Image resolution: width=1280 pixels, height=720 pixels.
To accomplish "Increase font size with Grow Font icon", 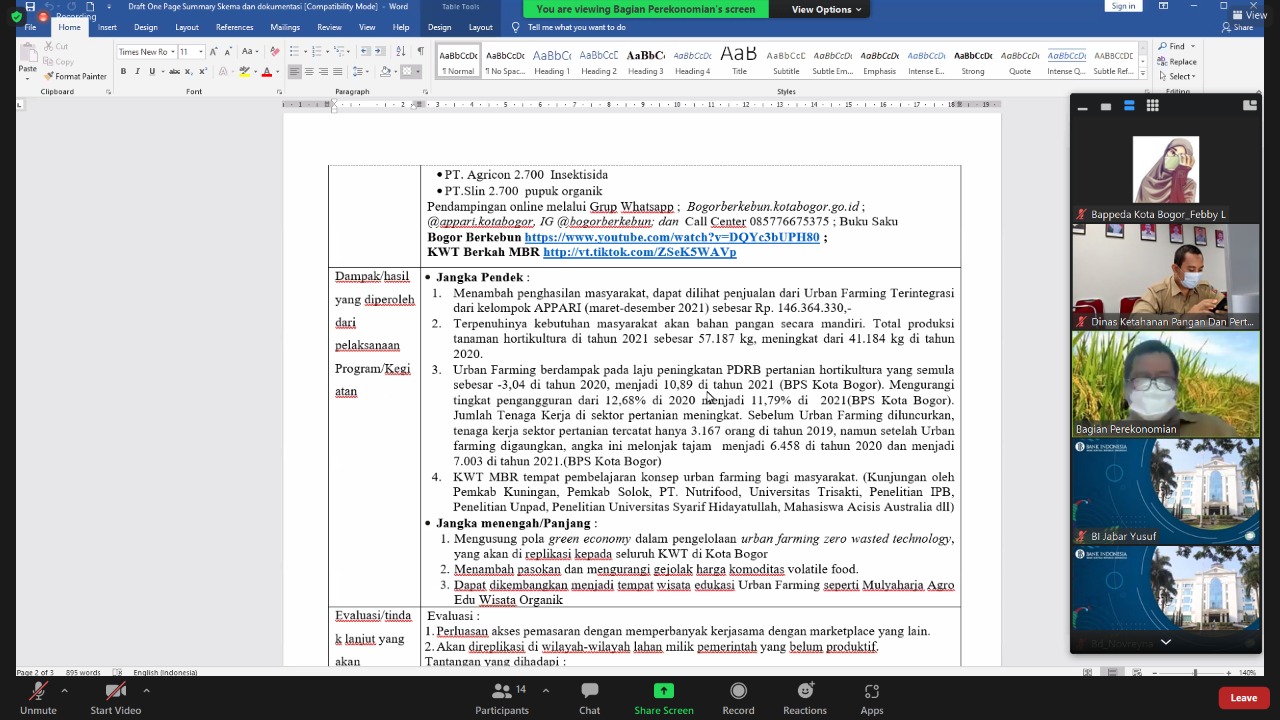I will point(213,52).
